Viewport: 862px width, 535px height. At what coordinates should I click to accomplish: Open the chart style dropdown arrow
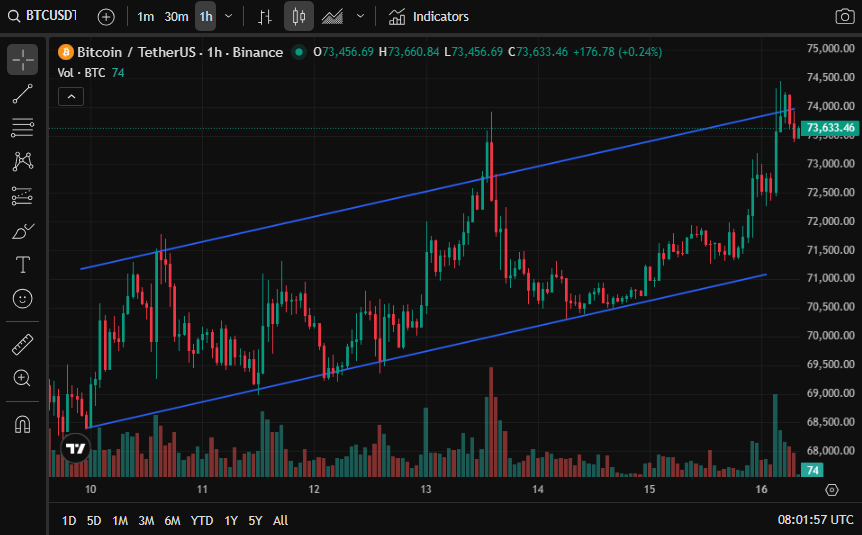coord(361,16)
